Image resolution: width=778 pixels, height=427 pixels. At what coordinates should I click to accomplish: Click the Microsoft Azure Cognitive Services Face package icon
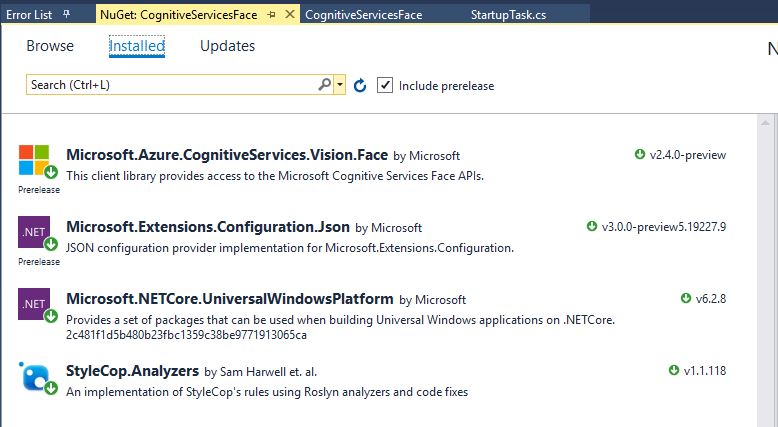click(33, 160)
